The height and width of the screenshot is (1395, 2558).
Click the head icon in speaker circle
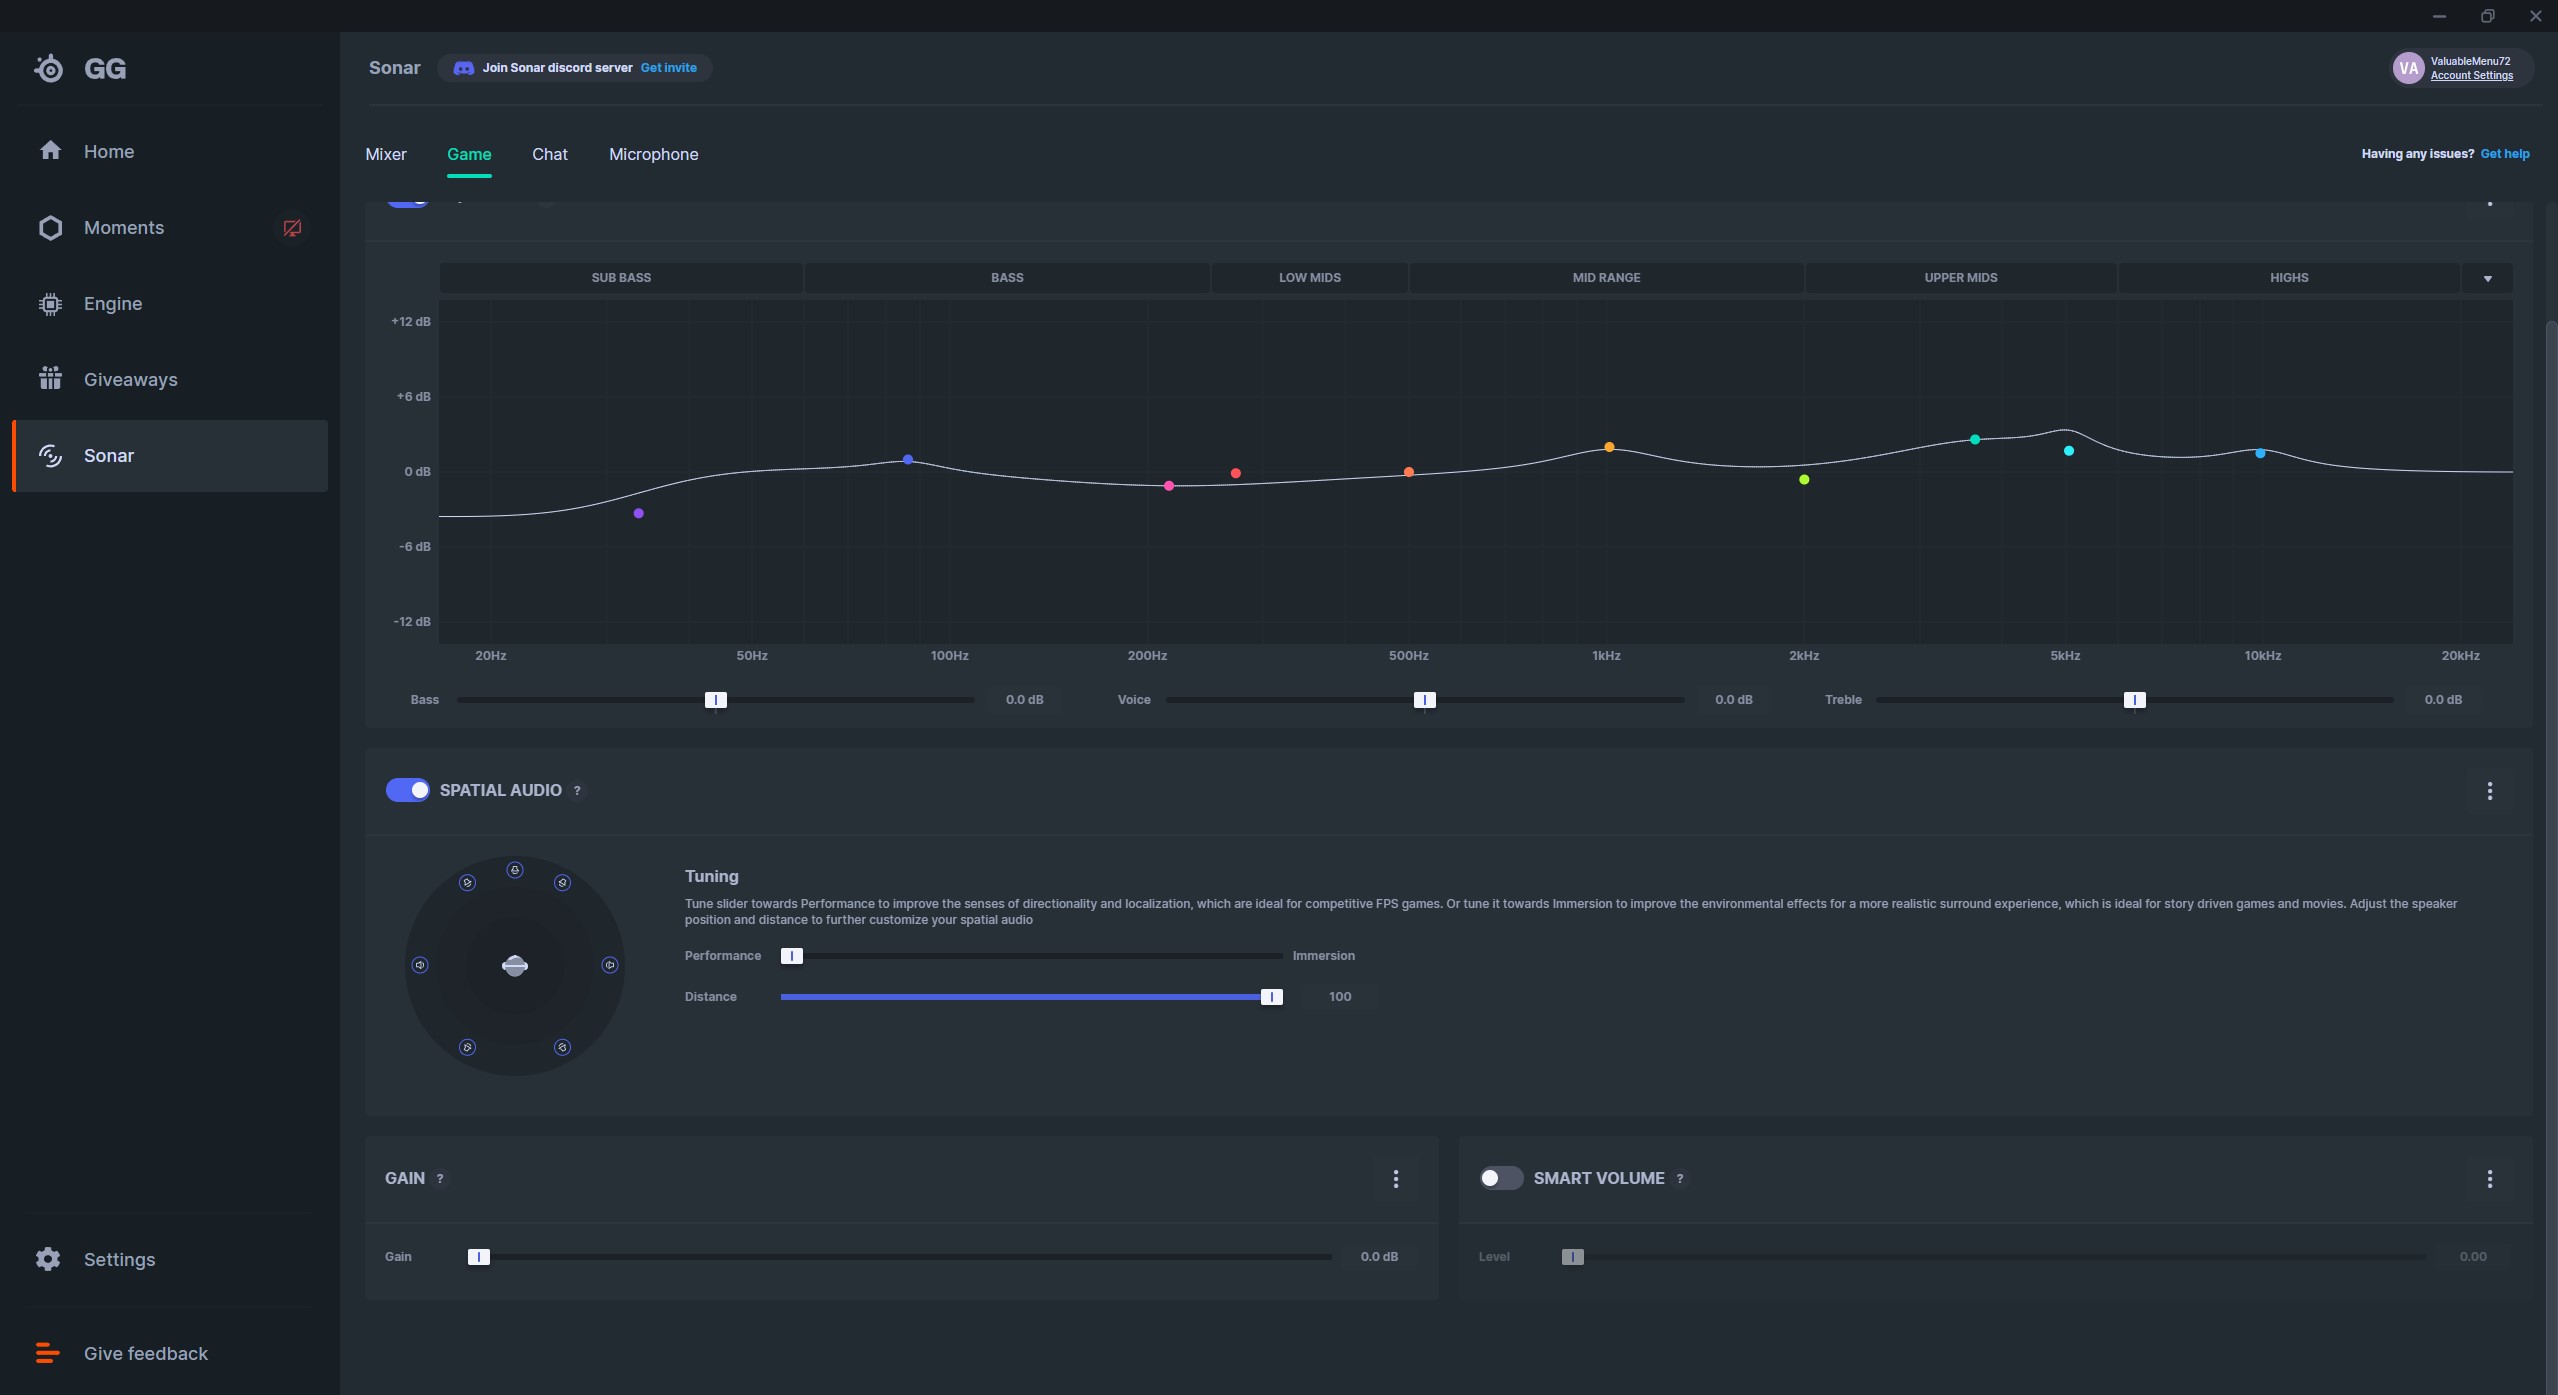(x=515, y=966)
